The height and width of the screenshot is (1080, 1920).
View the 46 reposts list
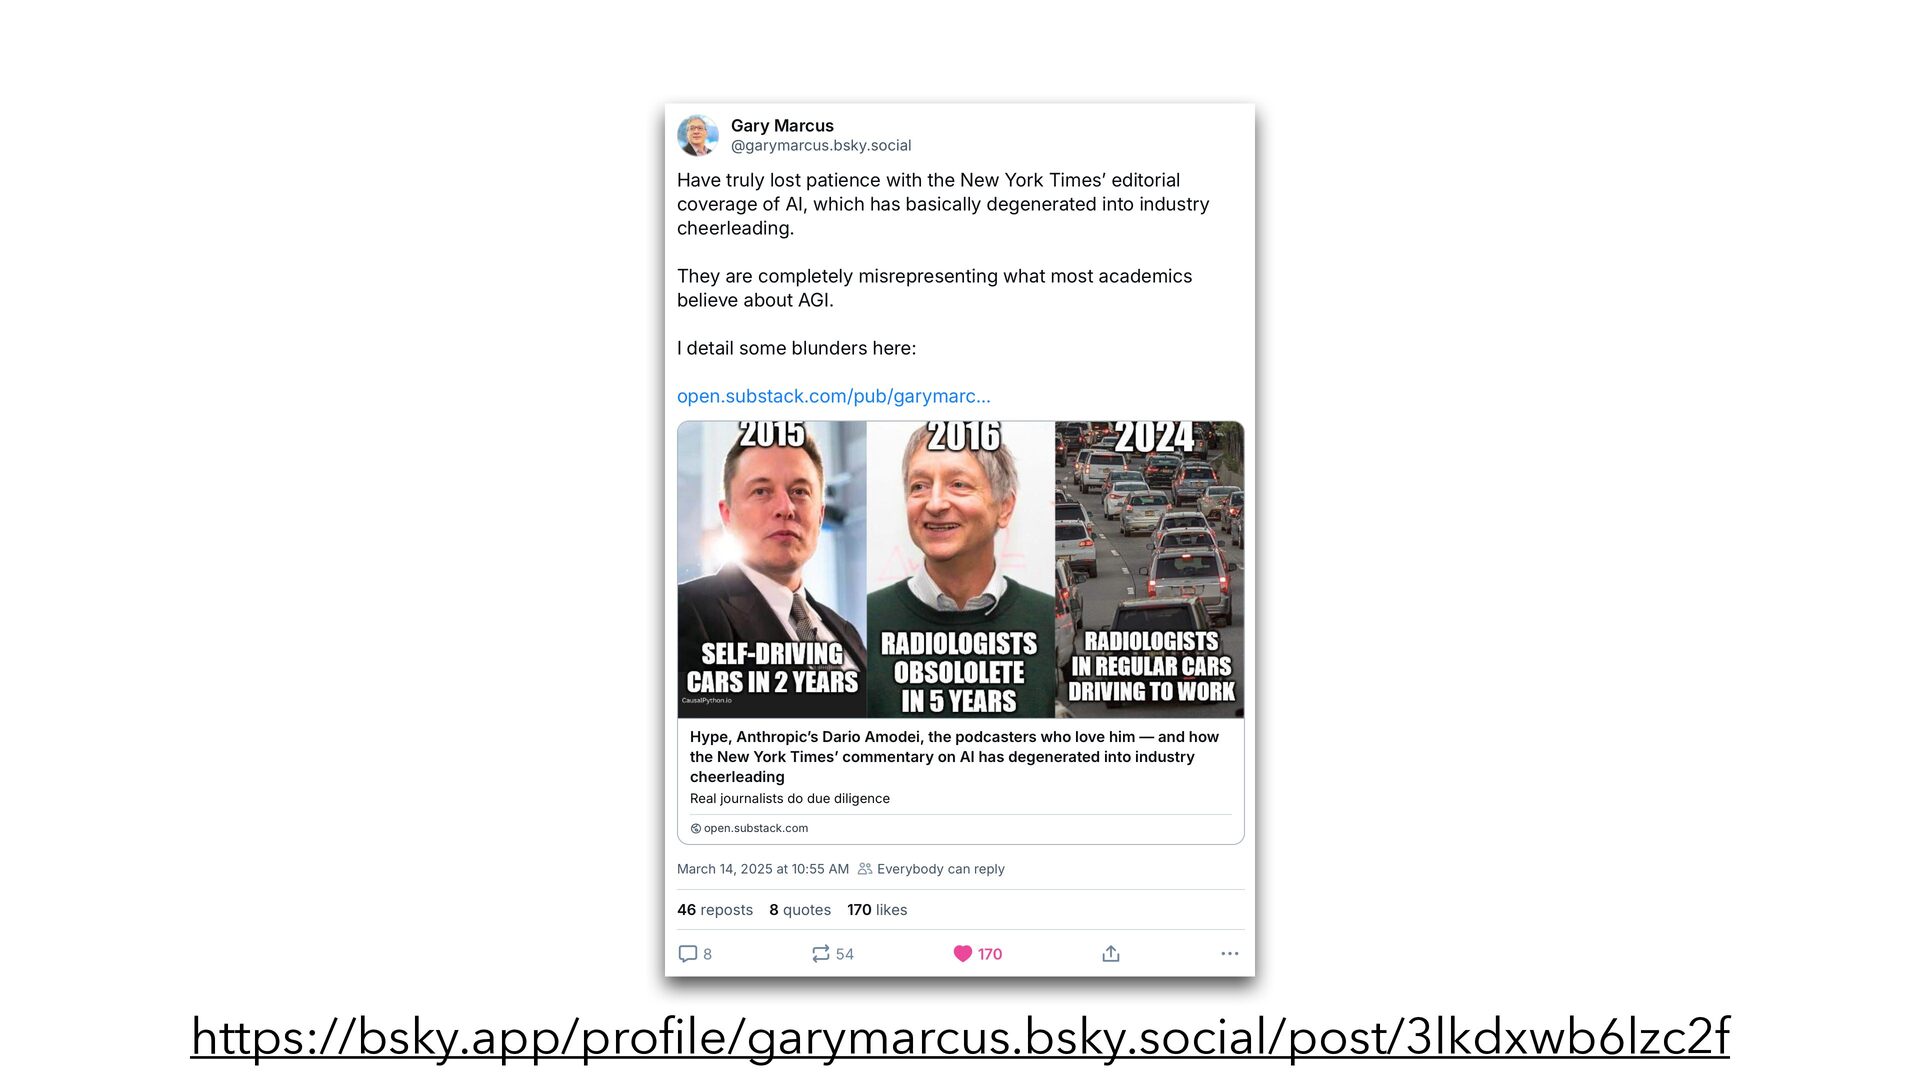715,910
